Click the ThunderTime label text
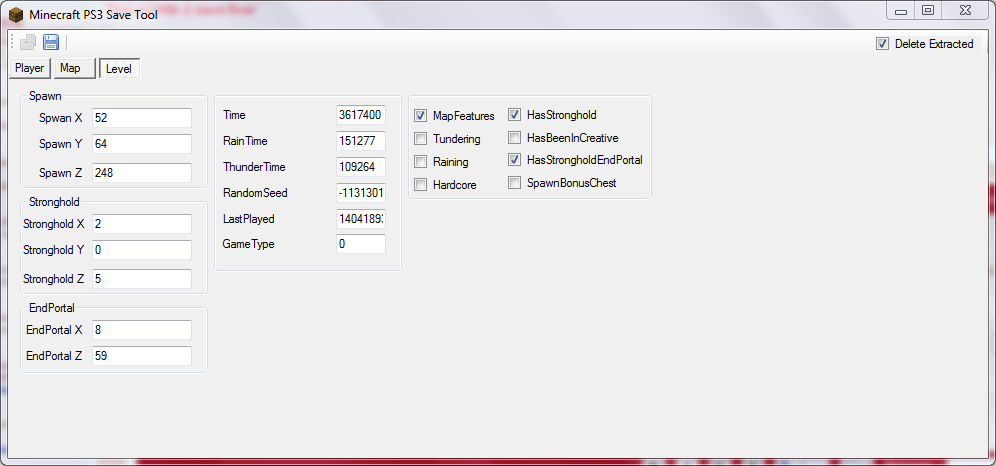The image size is (996, 466). point(254,167)
